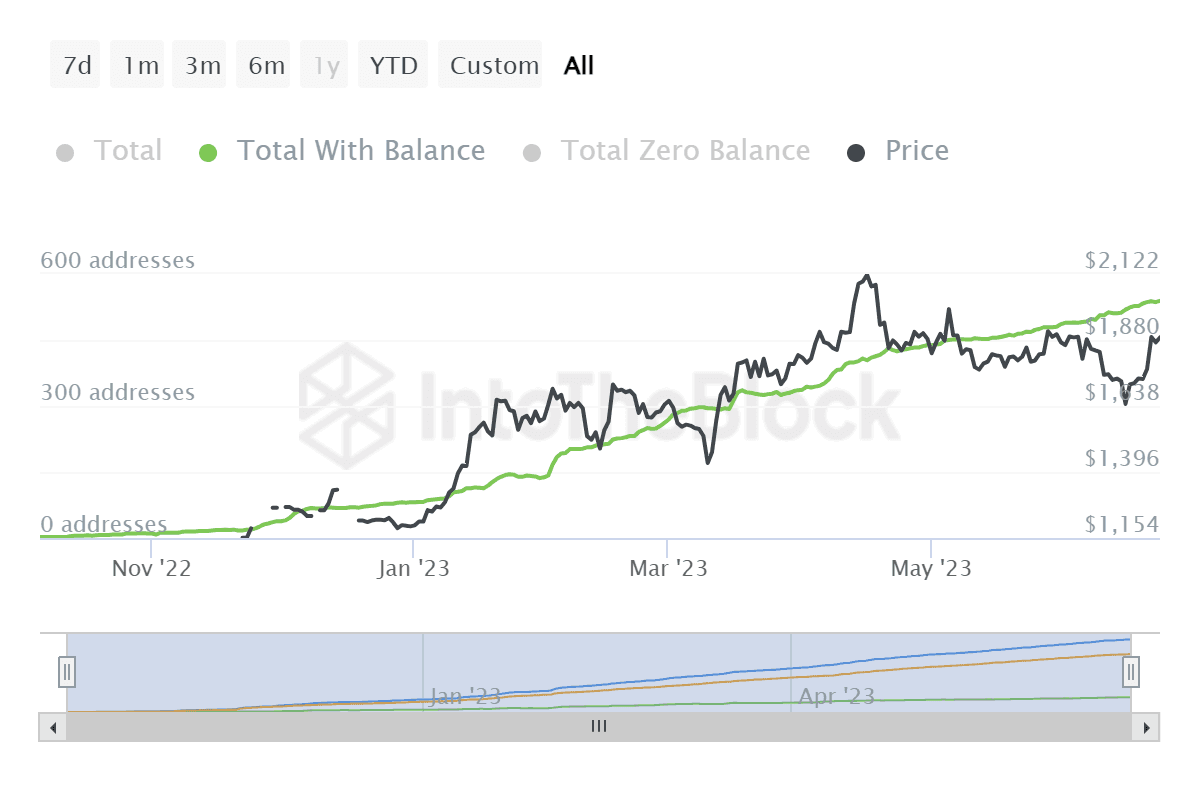Image resolution: width=1200 pixels, height=800 pixels.
Task: Choose the 3m range option
Action: click(x=203, y=66)
